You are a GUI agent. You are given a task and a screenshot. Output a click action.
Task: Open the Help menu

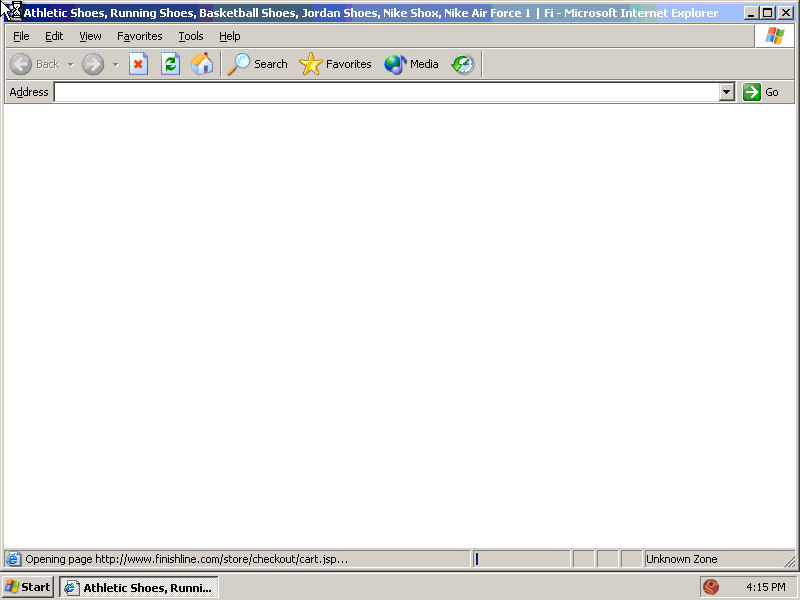(230, 36)
